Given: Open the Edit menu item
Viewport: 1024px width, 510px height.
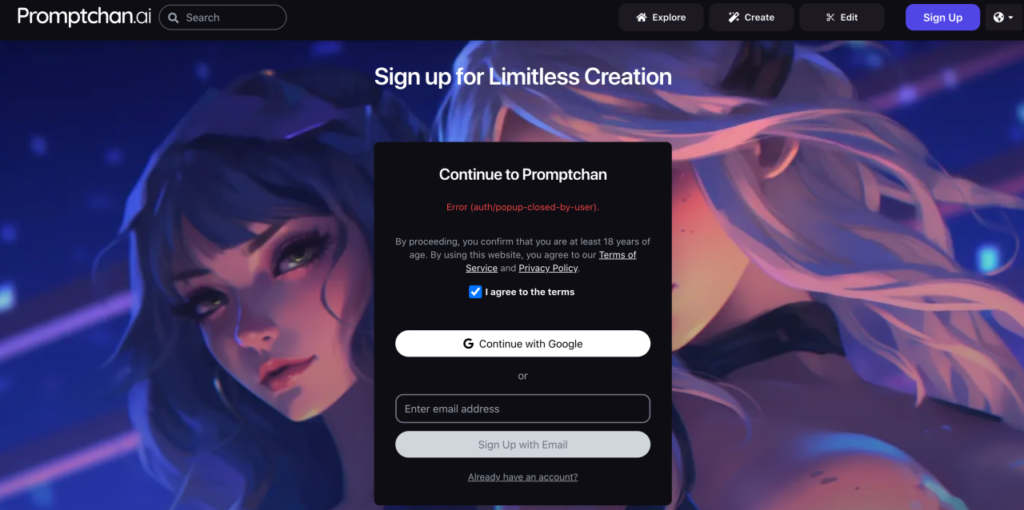Looking at the screenshot, I should pyautogui.click(x=842, y=18).
